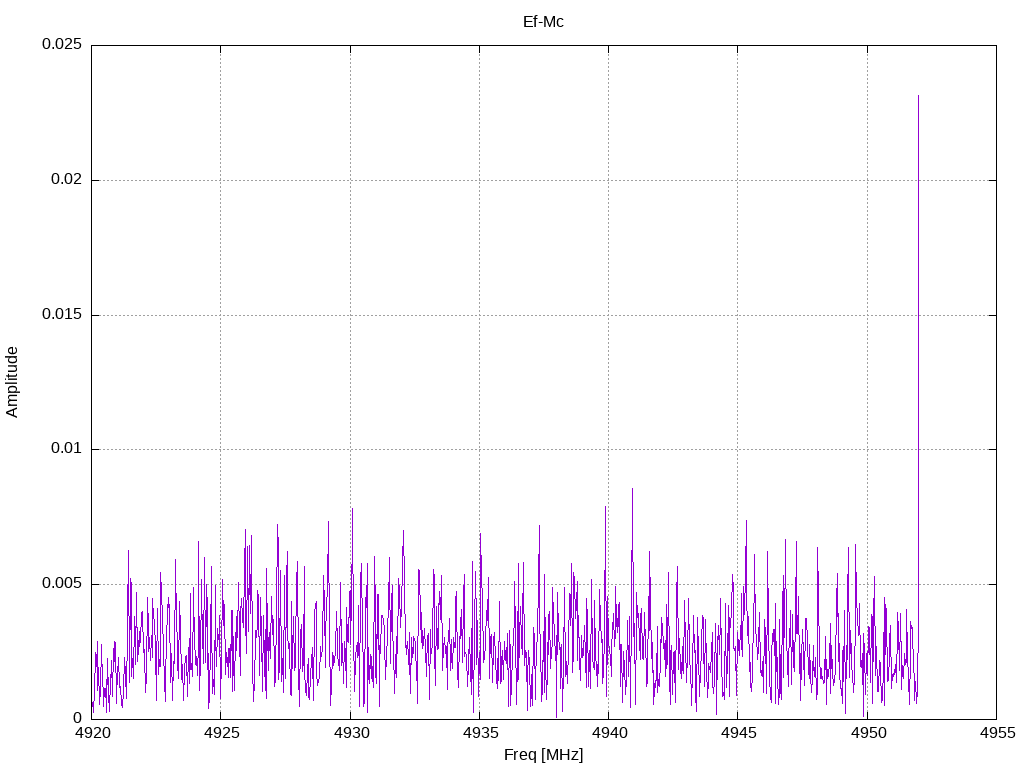The image size is (1024, 768).
Task: Click the 4930 x-axis tick label
Action: coord(350,733)
